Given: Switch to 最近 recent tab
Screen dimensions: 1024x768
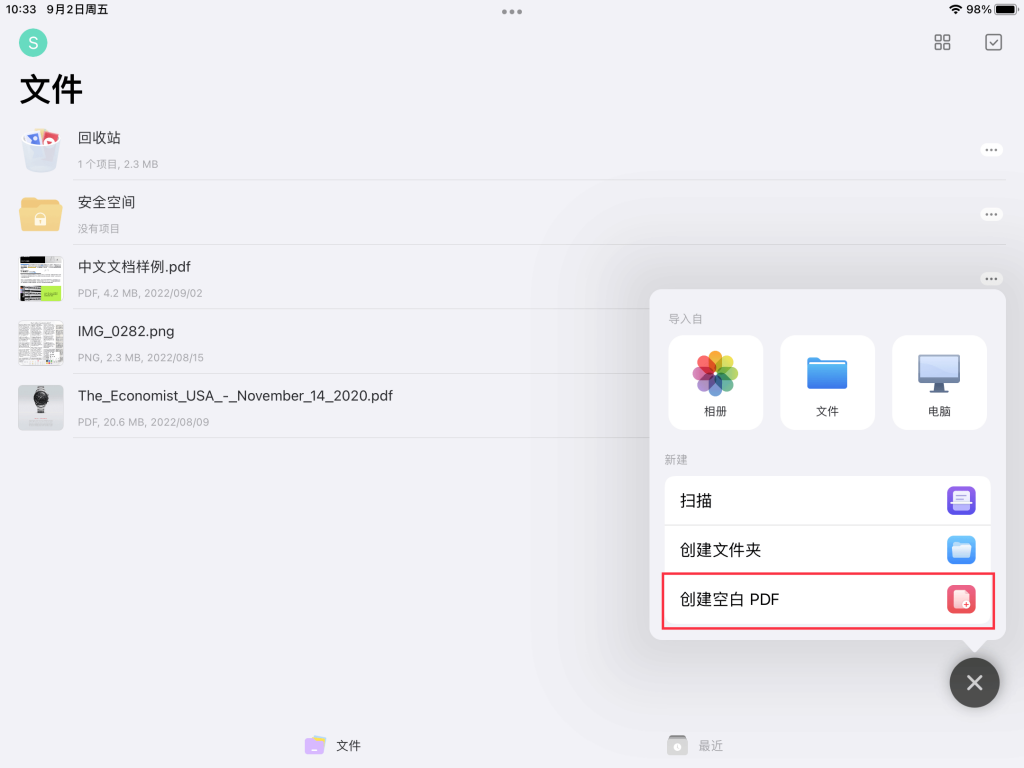Looking at the screenshot, I should pyautogui.click(x=696, y=746).
